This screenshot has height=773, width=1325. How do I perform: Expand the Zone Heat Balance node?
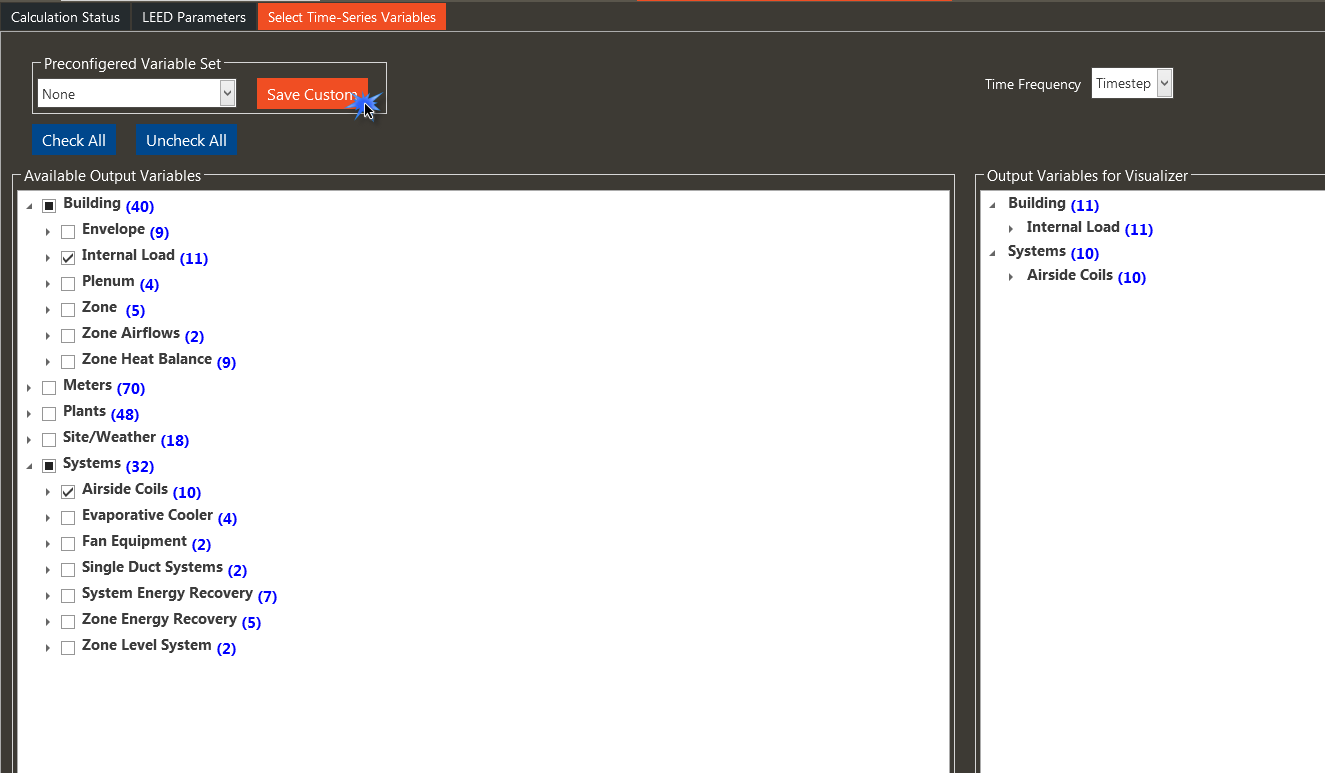point(48,362)
